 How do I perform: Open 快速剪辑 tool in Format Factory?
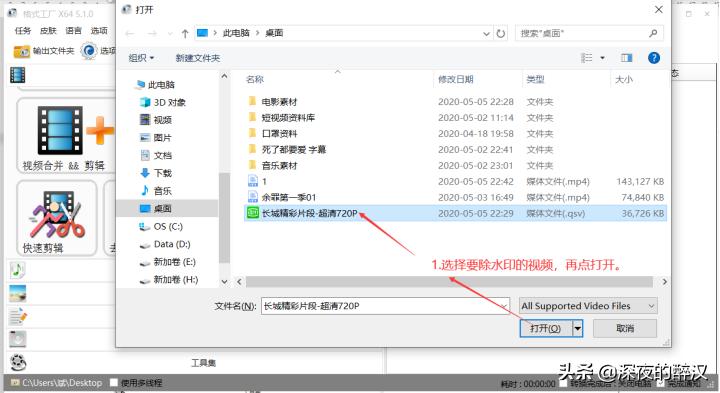(x=57, y=218)
